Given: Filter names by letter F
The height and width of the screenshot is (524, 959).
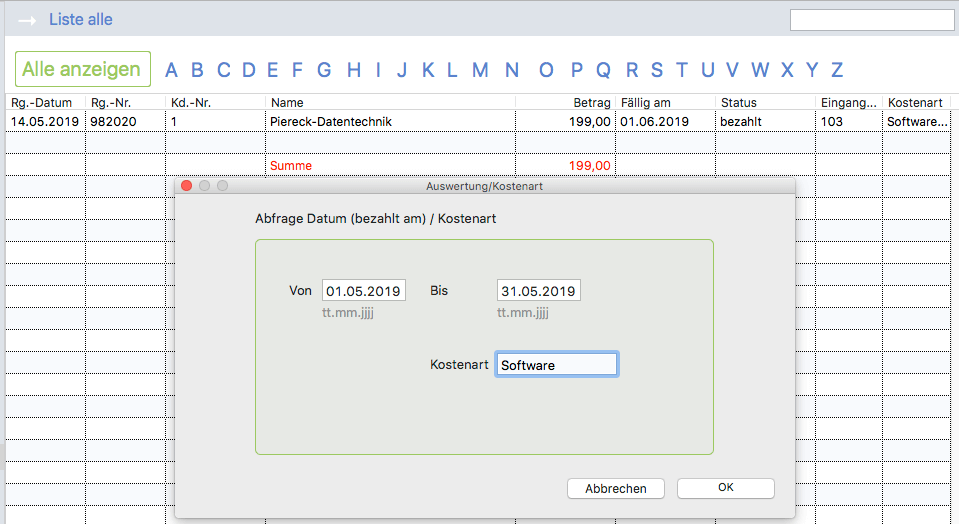Looking at the screenshot, I should pyautogui.click(x=297, y=70).
